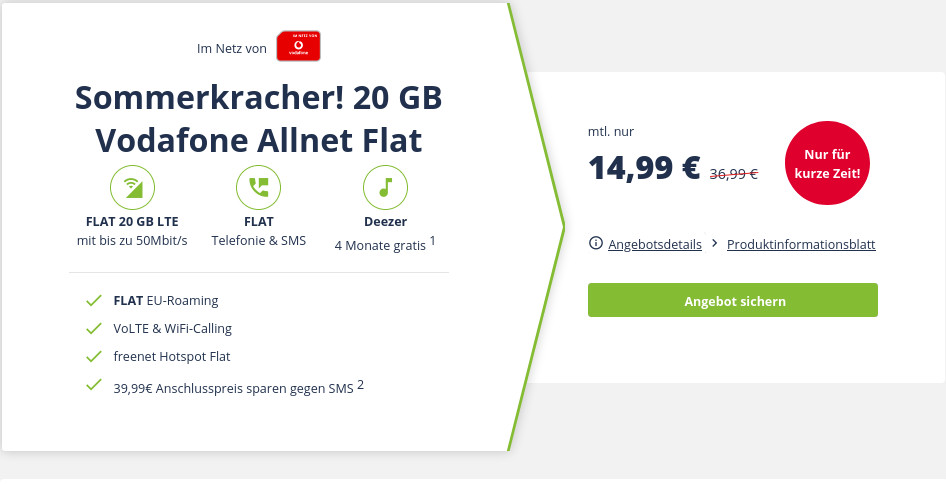The width and height of the screenshot is (946, 484).
Task: Click the crossed-out 36,99 € price
Action: tap(733, 173)
